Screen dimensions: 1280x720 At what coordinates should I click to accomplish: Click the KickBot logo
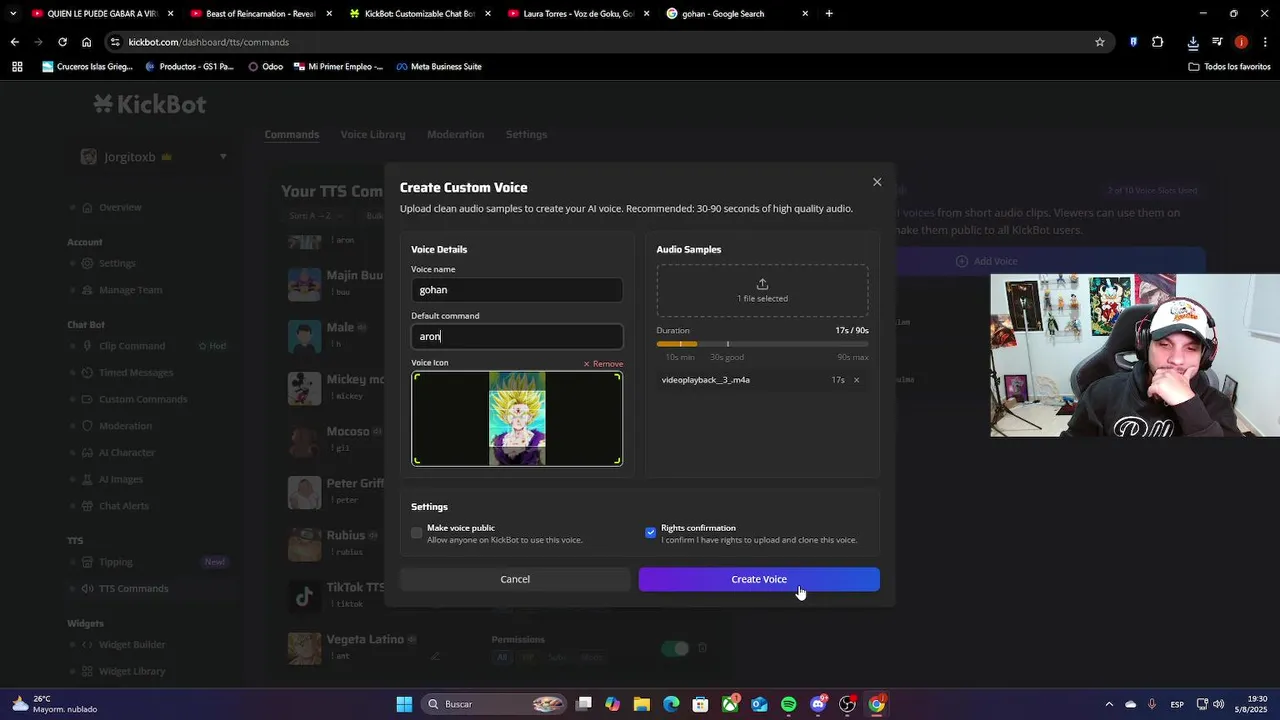pos(150,104)
